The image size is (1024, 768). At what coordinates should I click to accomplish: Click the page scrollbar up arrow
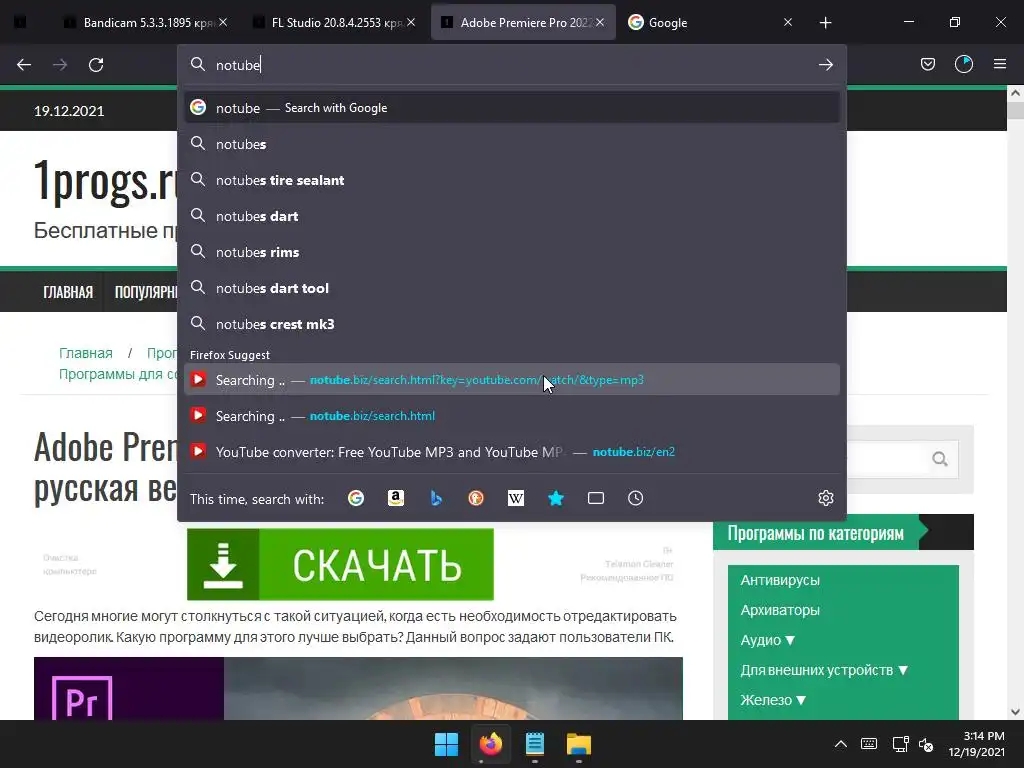point(1015,93)
